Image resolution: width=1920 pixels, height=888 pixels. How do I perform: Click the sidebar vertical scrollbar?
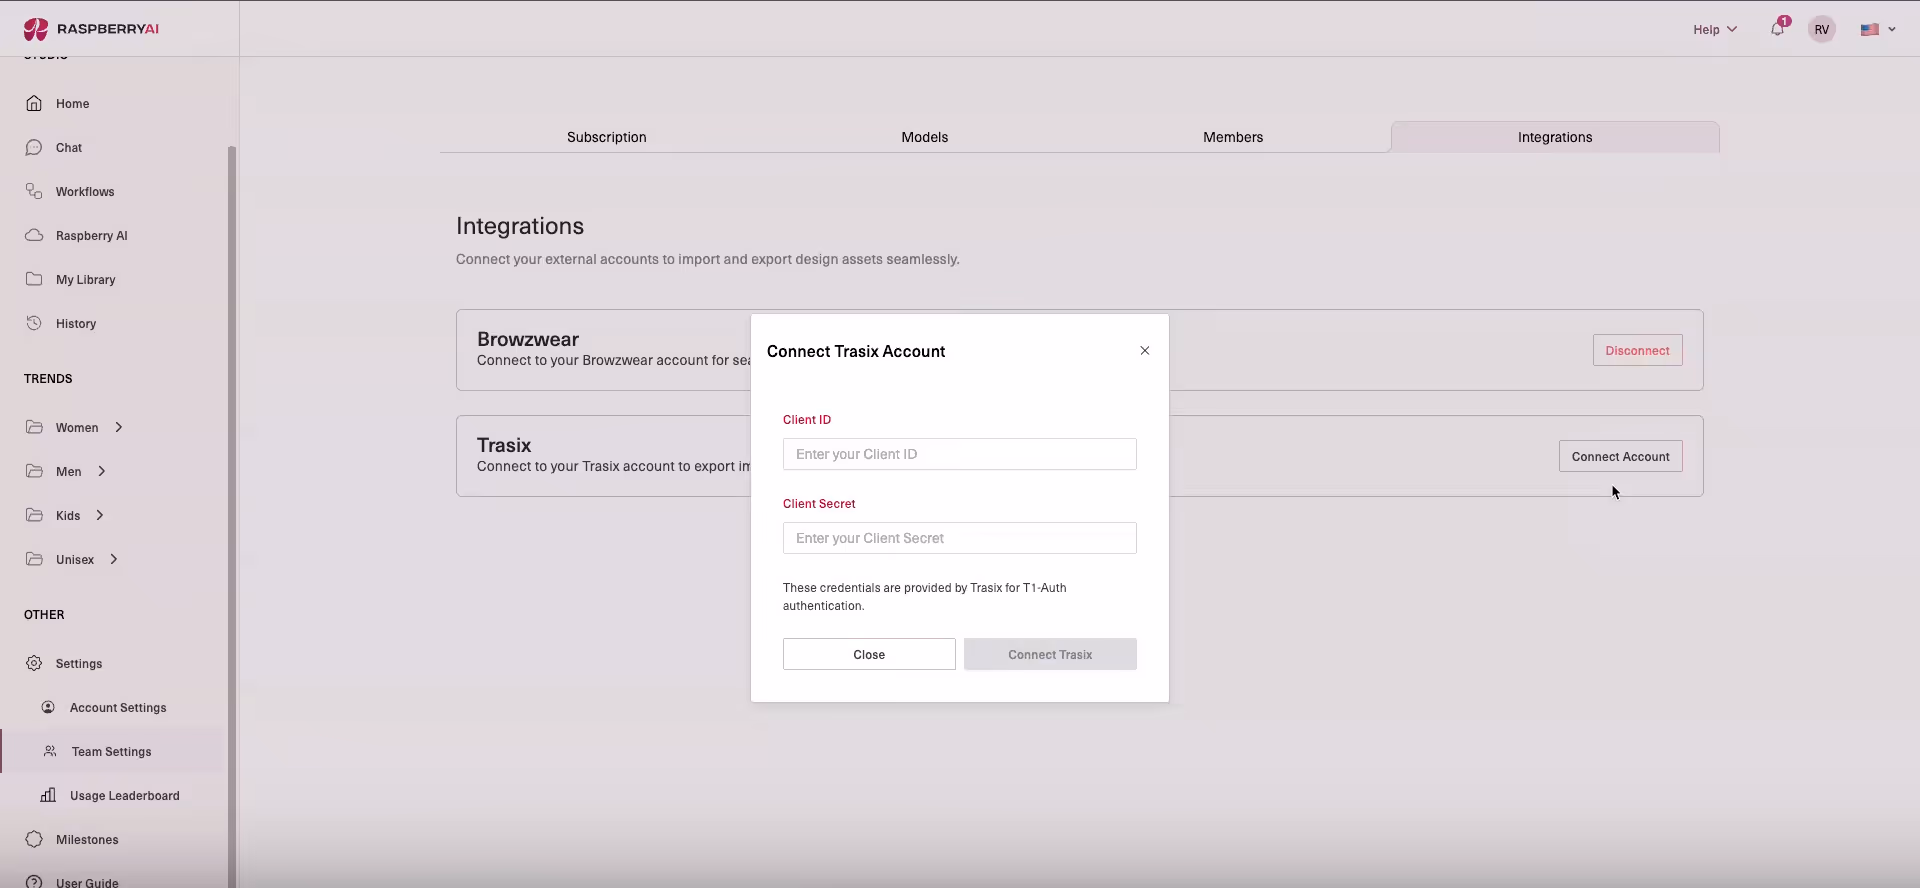pos(232,516)
